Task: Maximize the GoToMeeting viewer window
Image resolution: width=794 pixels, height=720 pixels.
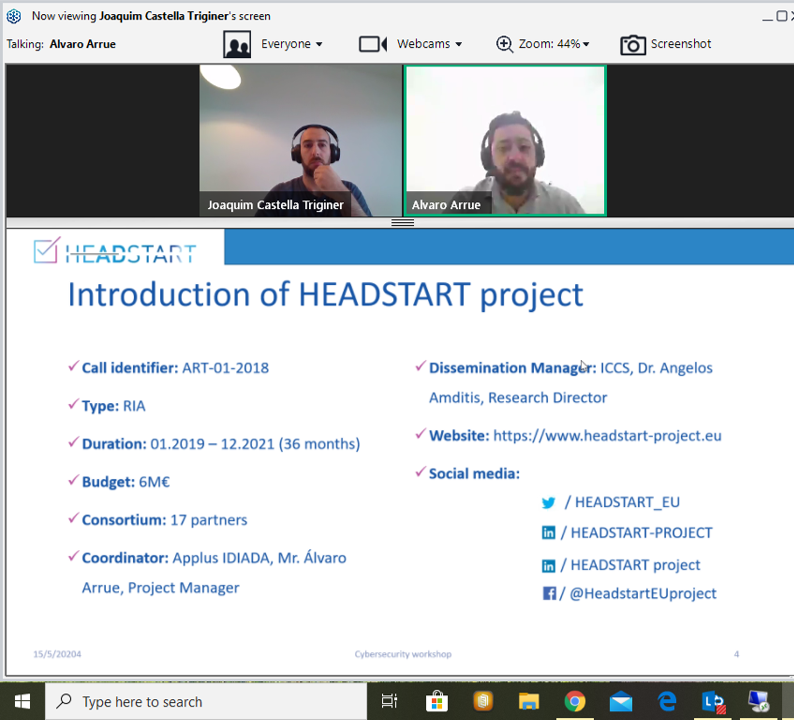Action: pos(781,16)
